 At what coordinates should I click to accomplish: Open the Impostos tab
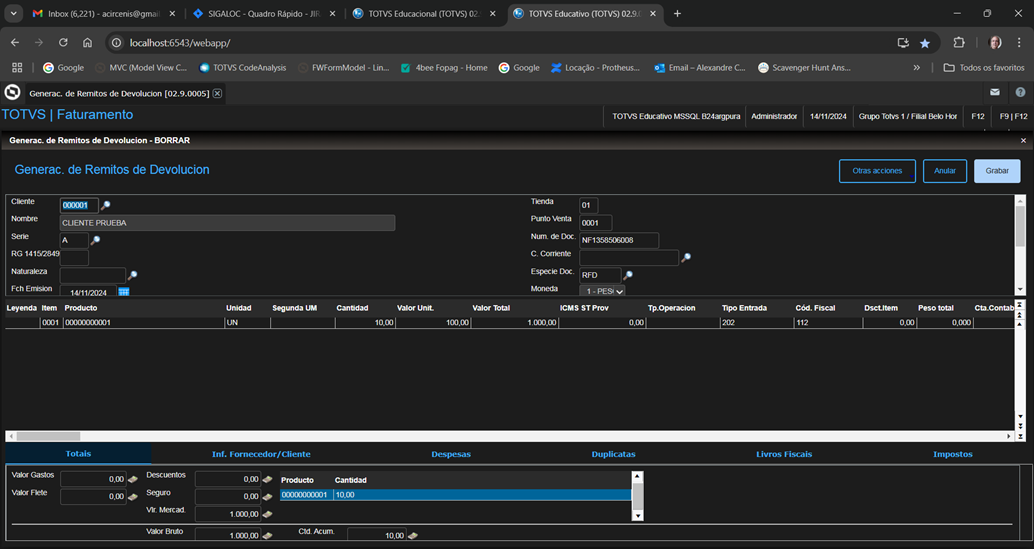tap(952, 454)
